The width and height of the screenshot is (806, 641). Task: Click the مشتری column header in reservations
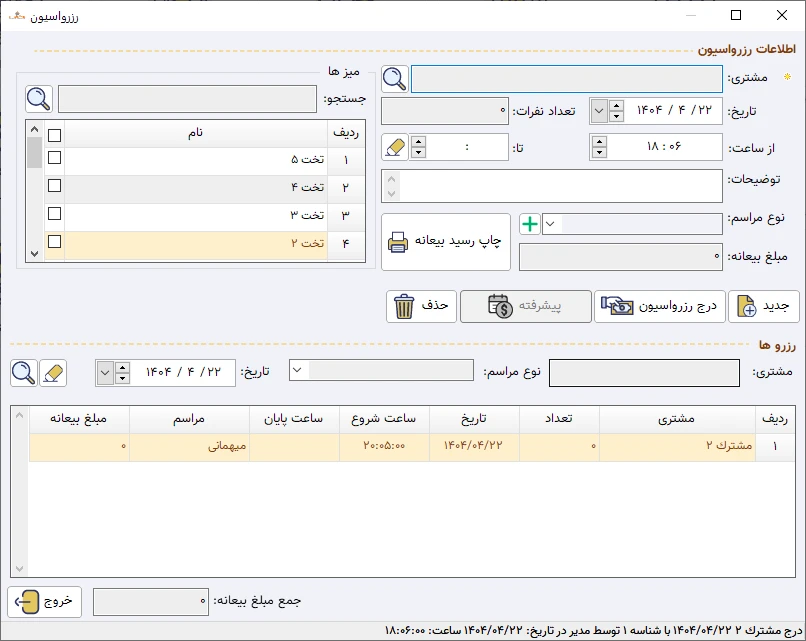click(676, 419)
